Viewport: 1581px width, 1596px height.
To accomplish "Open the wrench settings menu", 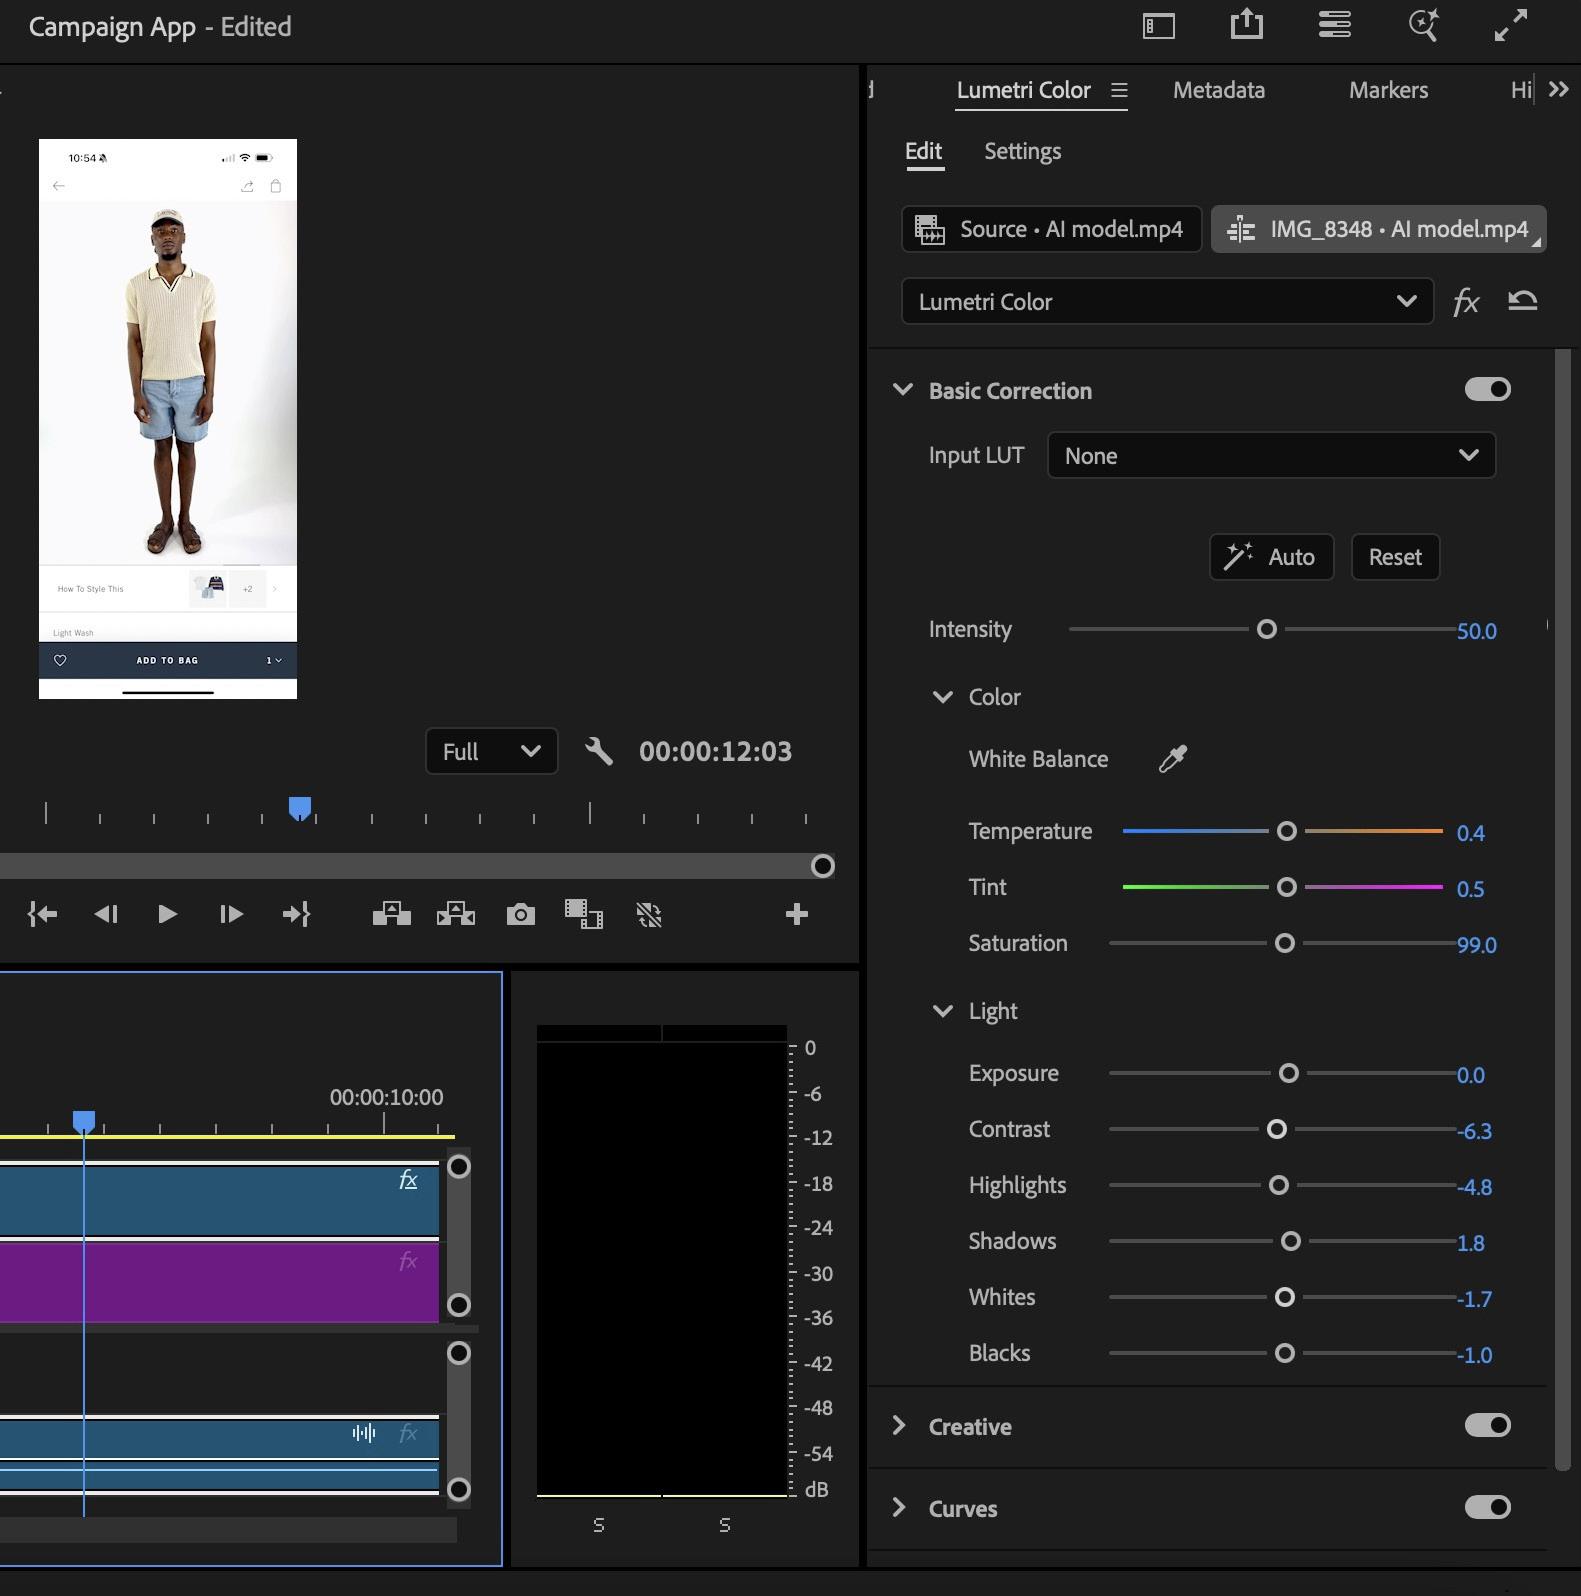I will point(598,751).
